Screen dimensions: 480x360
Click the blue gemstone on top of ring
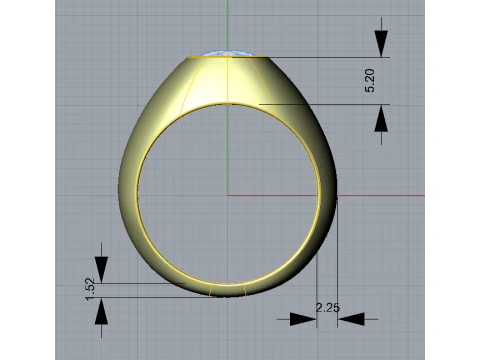pyautogui.click(x=228, y=53)
